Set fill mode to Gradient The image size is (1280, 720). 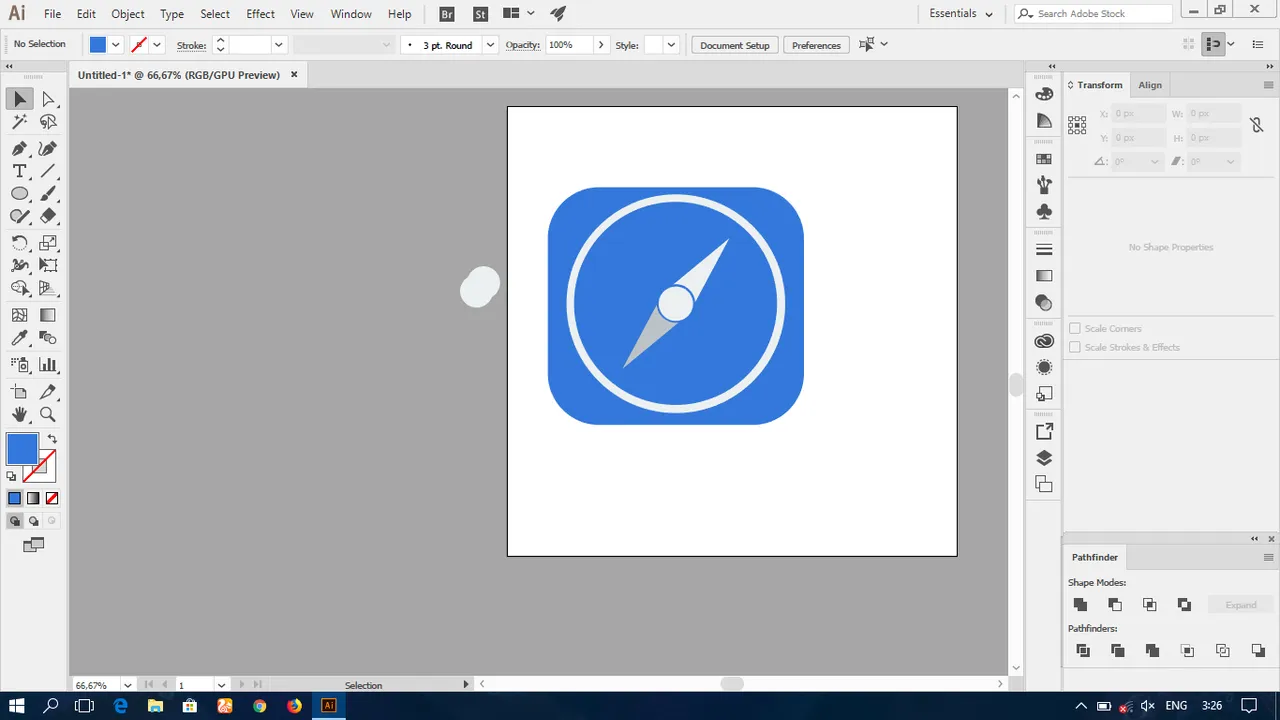(33, 498)
